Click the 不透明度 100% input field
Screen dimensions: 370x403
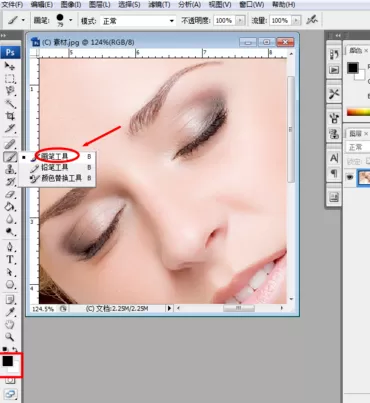[224, 21]
